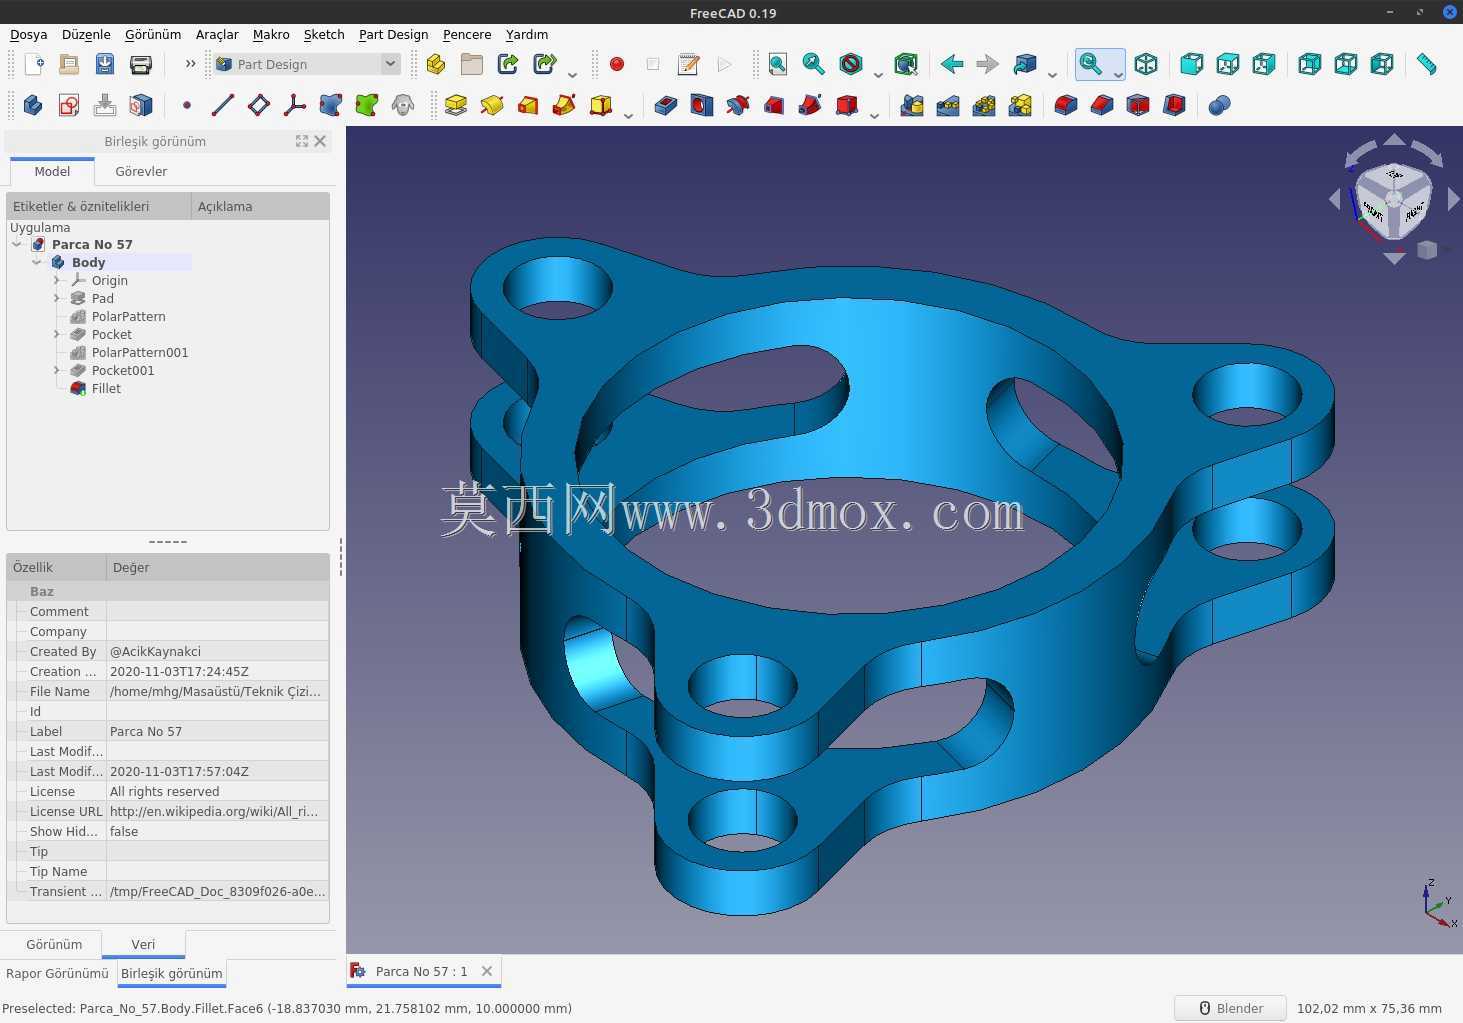Click the yellow Revolution tool icon
This screenshot has width=1463, height=1023.
(x=492, y=105)
